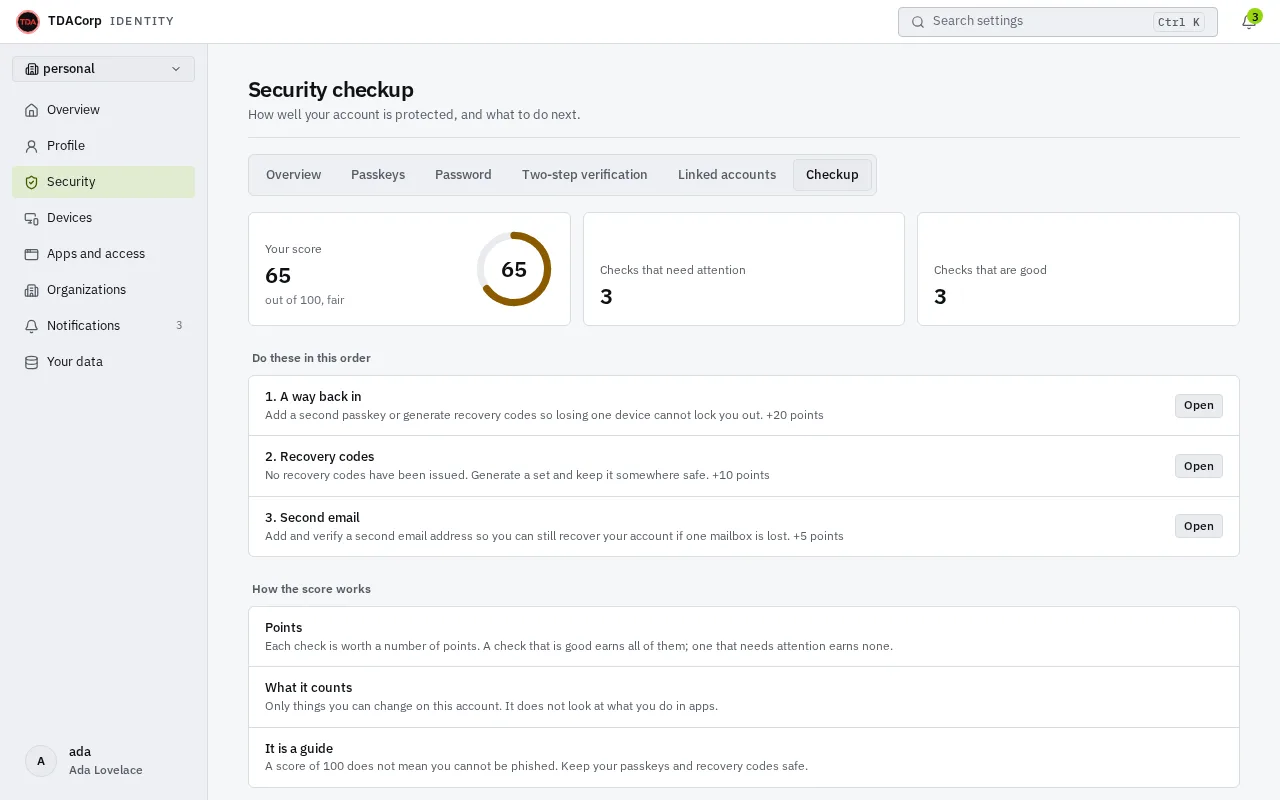The image size is (1280, 800).
Task: Click the 'What it counts' row
Action: click(x=744, y=697)
